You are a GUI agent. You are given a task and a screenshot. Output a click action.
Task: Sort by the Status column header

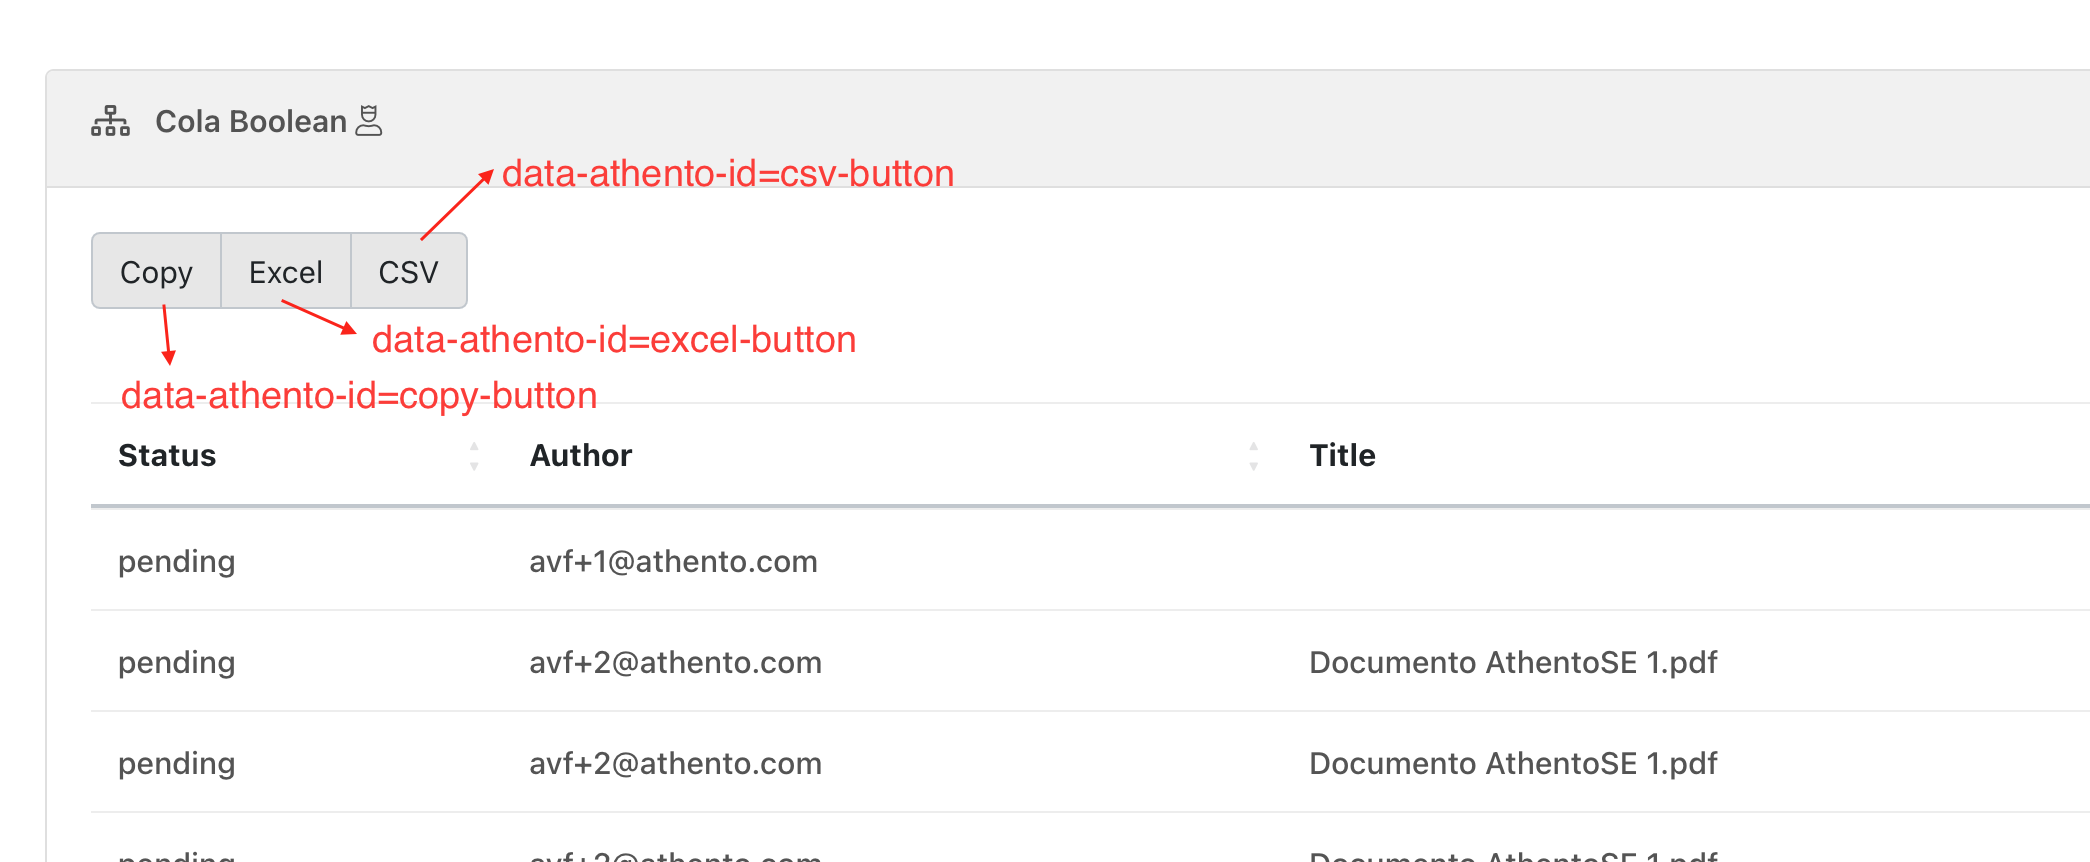pos(167,456)
